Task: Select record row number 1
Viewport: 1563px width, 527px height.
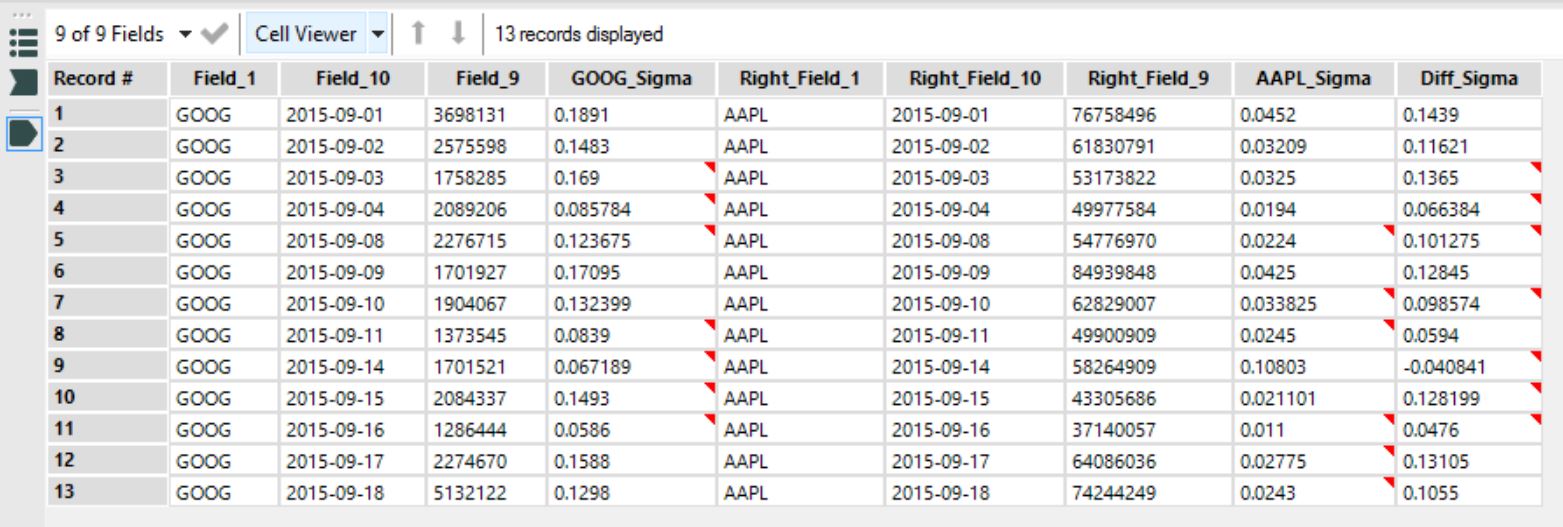Action: click(107, 115)
